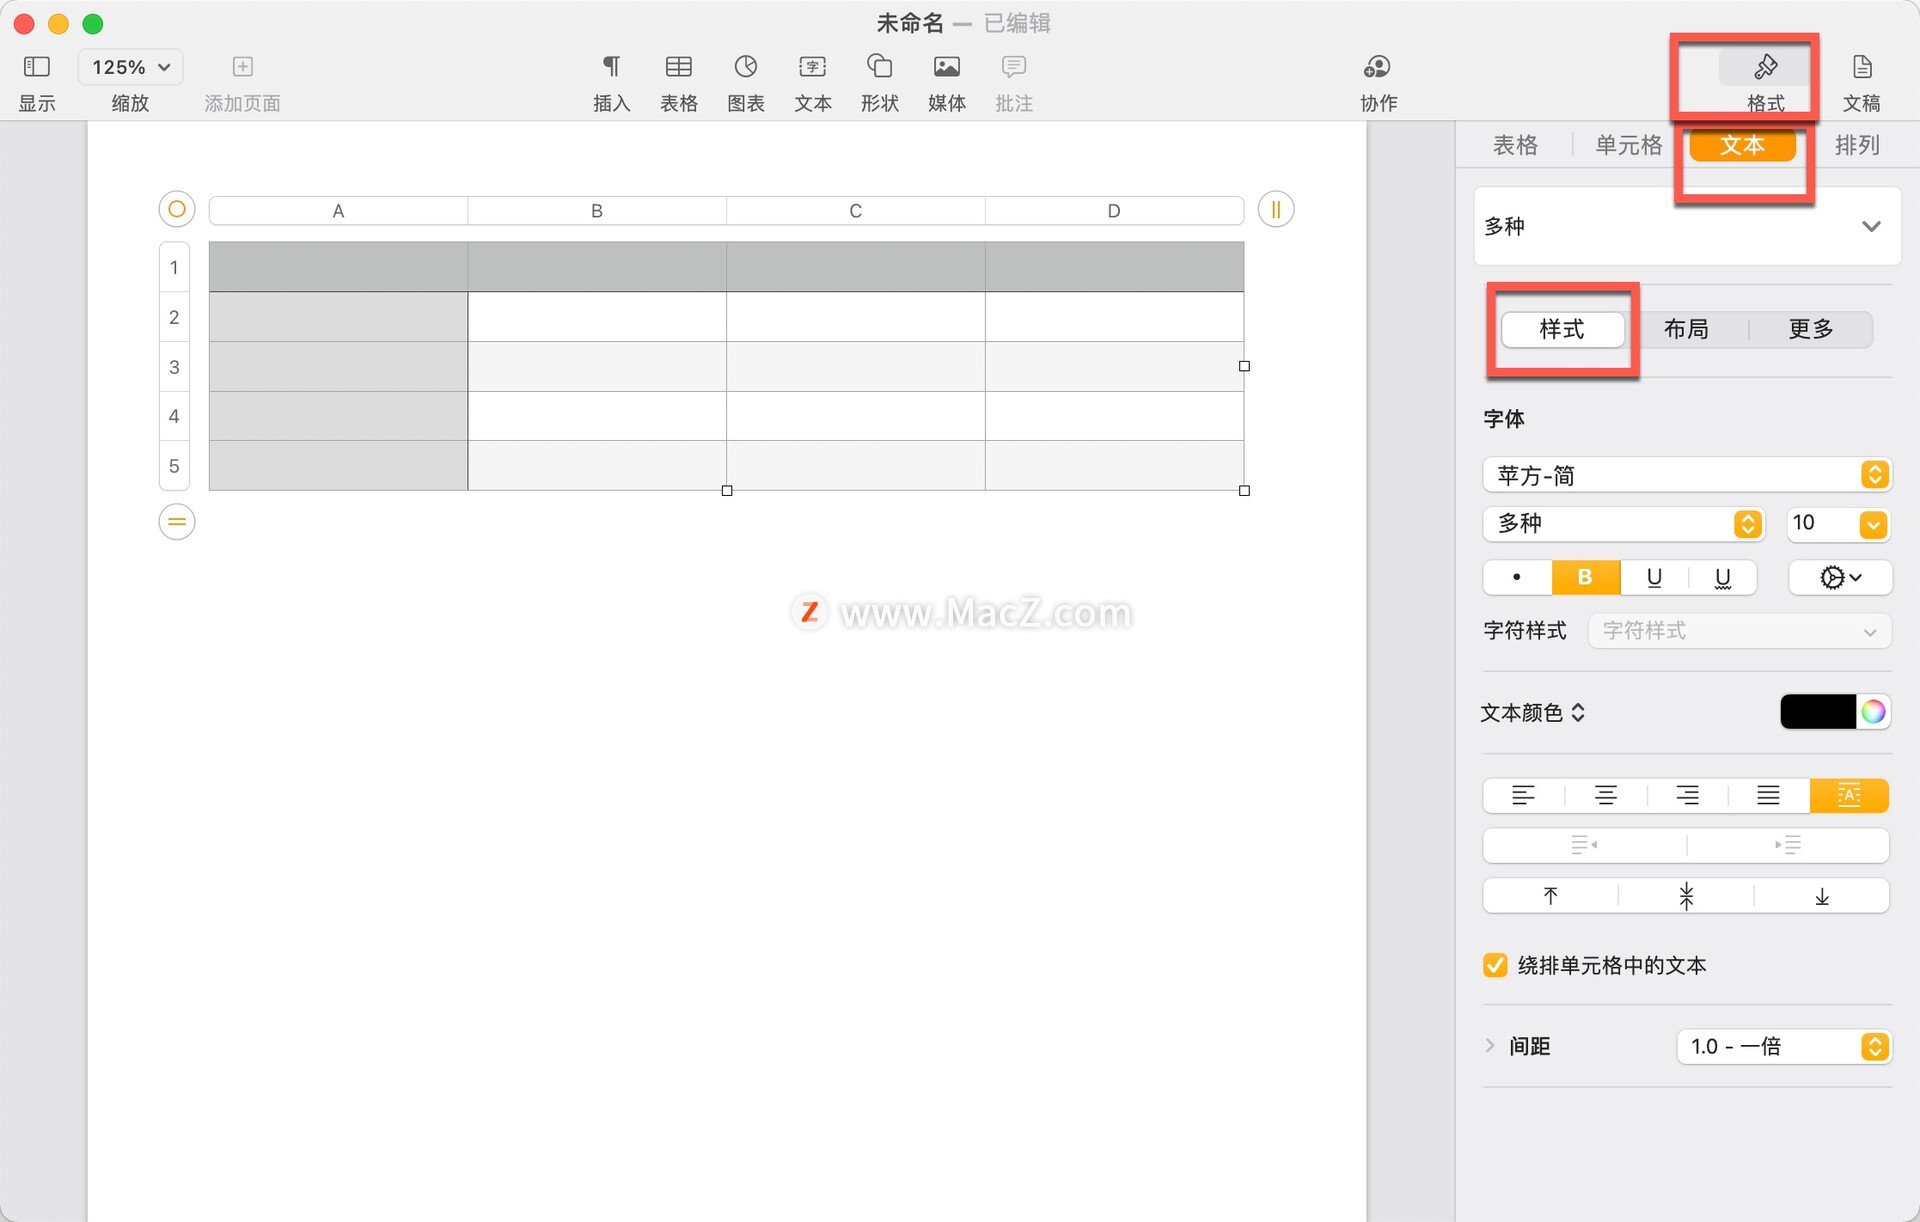Select row 2 header
This screenshot has height=1222, width=1920.
click(174, 317)
